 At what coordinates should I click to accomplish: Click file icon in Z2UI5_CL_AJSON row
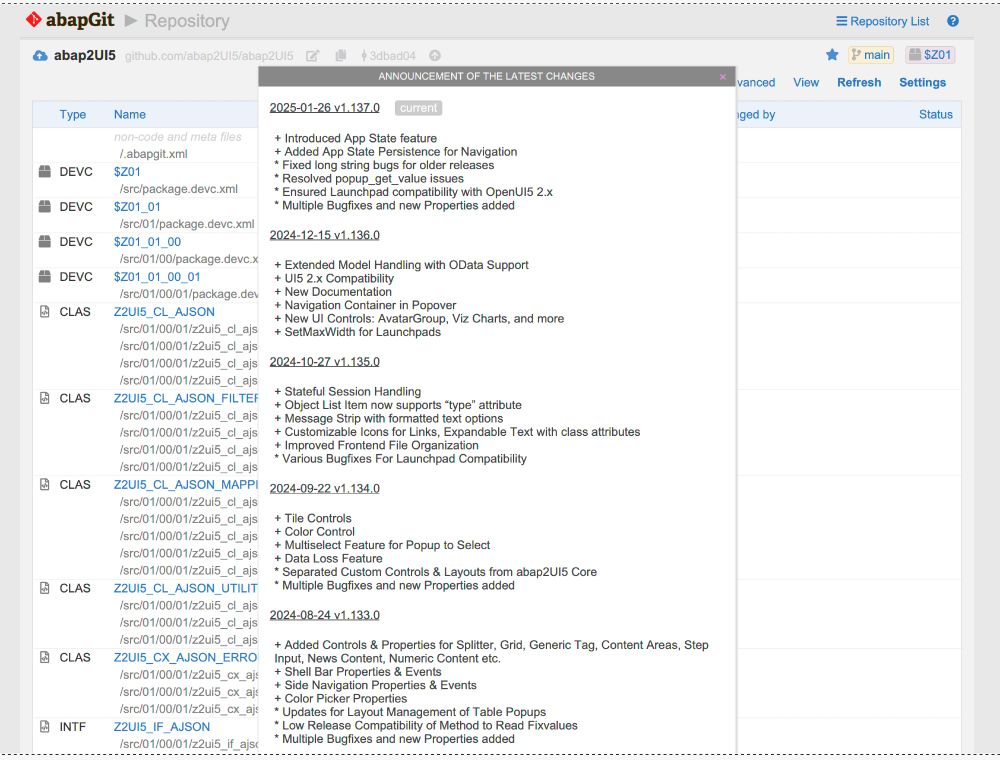pos(45,312)
